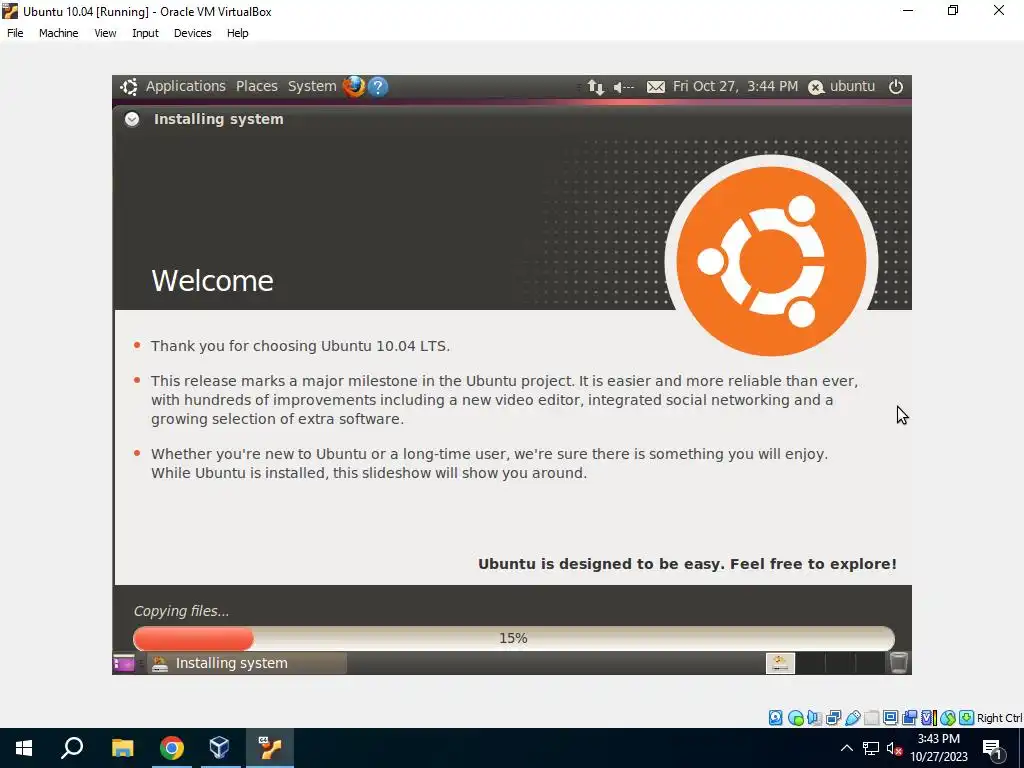
Task: Open the Ubuntu Applications menu
Action: click(x=185, y=86)
